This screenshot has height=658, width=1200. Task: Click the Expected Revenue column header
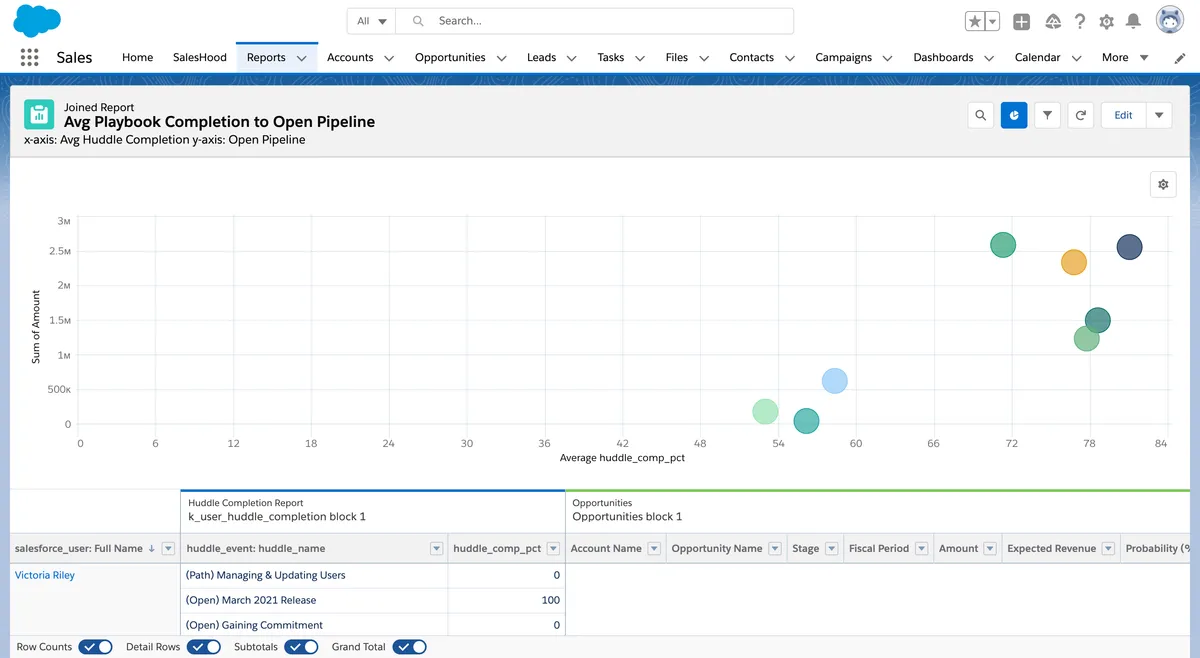point(1051,548)
